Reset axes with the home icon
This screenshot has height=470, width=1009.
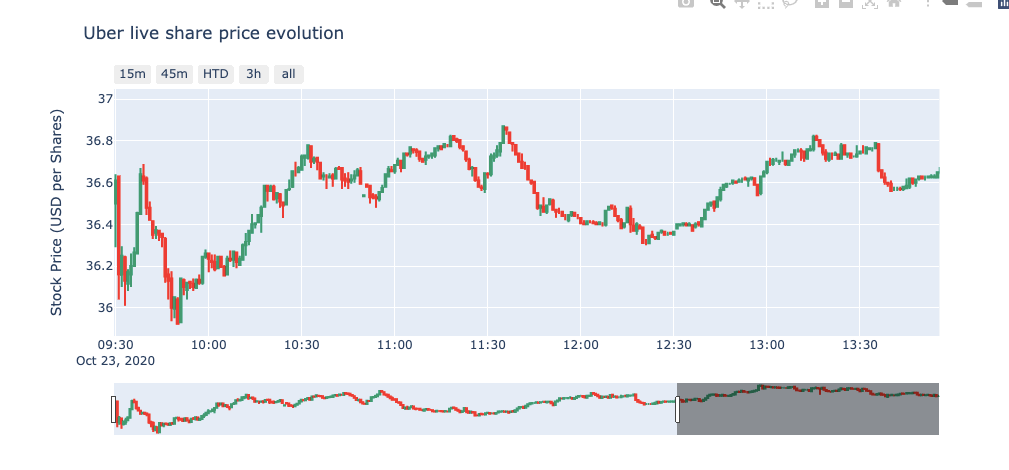point(894,3)
